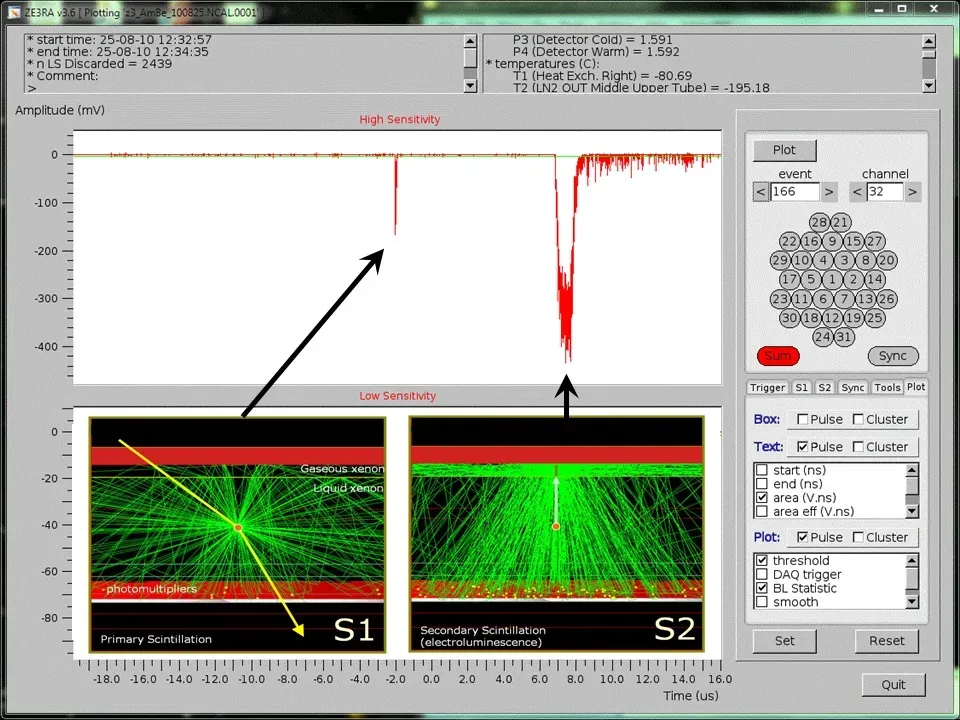This screenshot has width=960, height=720.
Task: Select PMT channel 20 on the array
Action: point(886,260)
